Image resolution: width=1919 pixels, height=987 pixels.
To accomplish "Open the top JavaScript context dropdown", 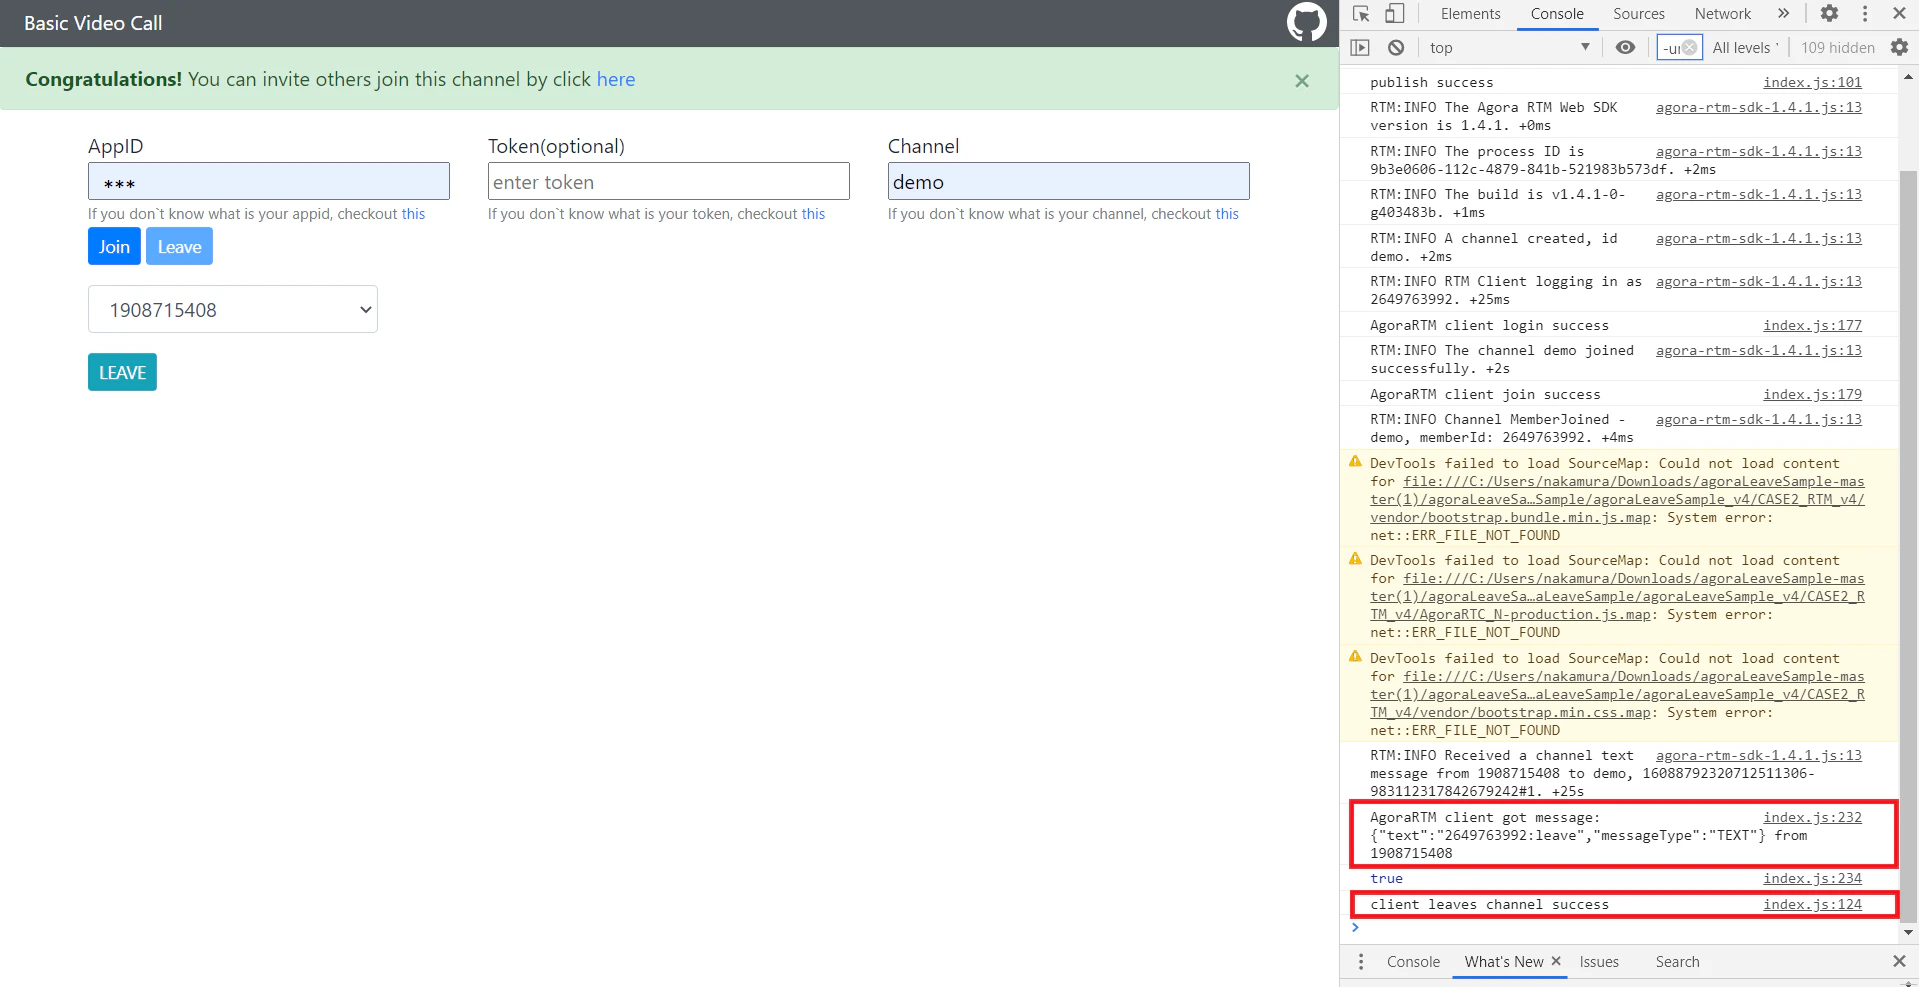I will click(x=1510, y=47).
